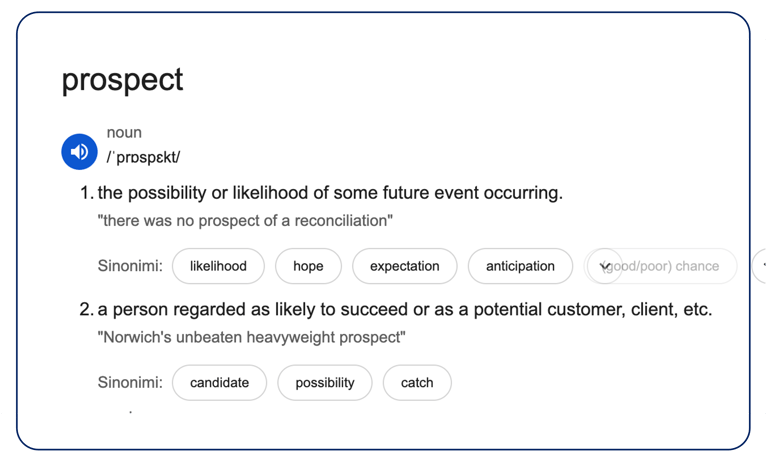This screenshot has height=460, width=768.
Task: Click the 'anticipation' synonym chip
Action: pyautogui.click(x=520, y=266)
